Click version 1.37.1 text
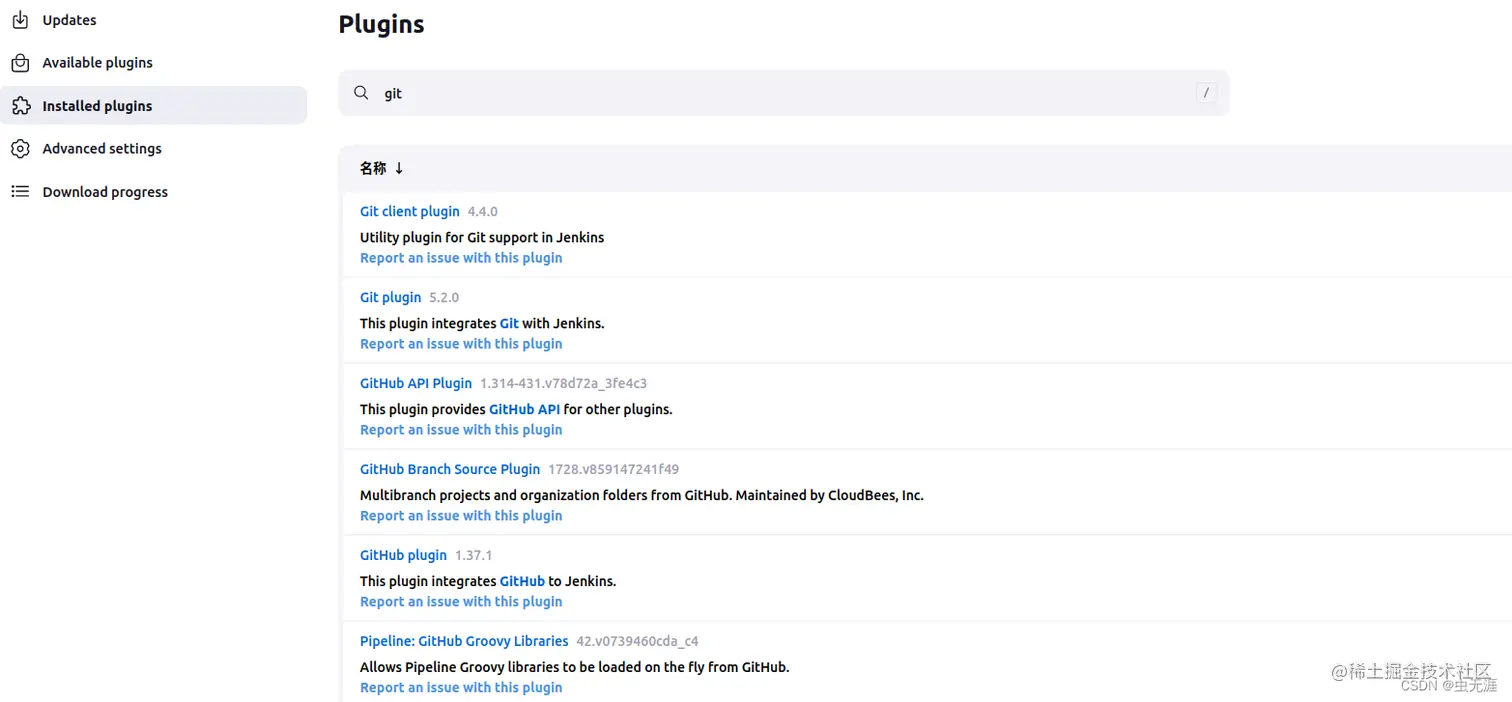 pos(474,556)
